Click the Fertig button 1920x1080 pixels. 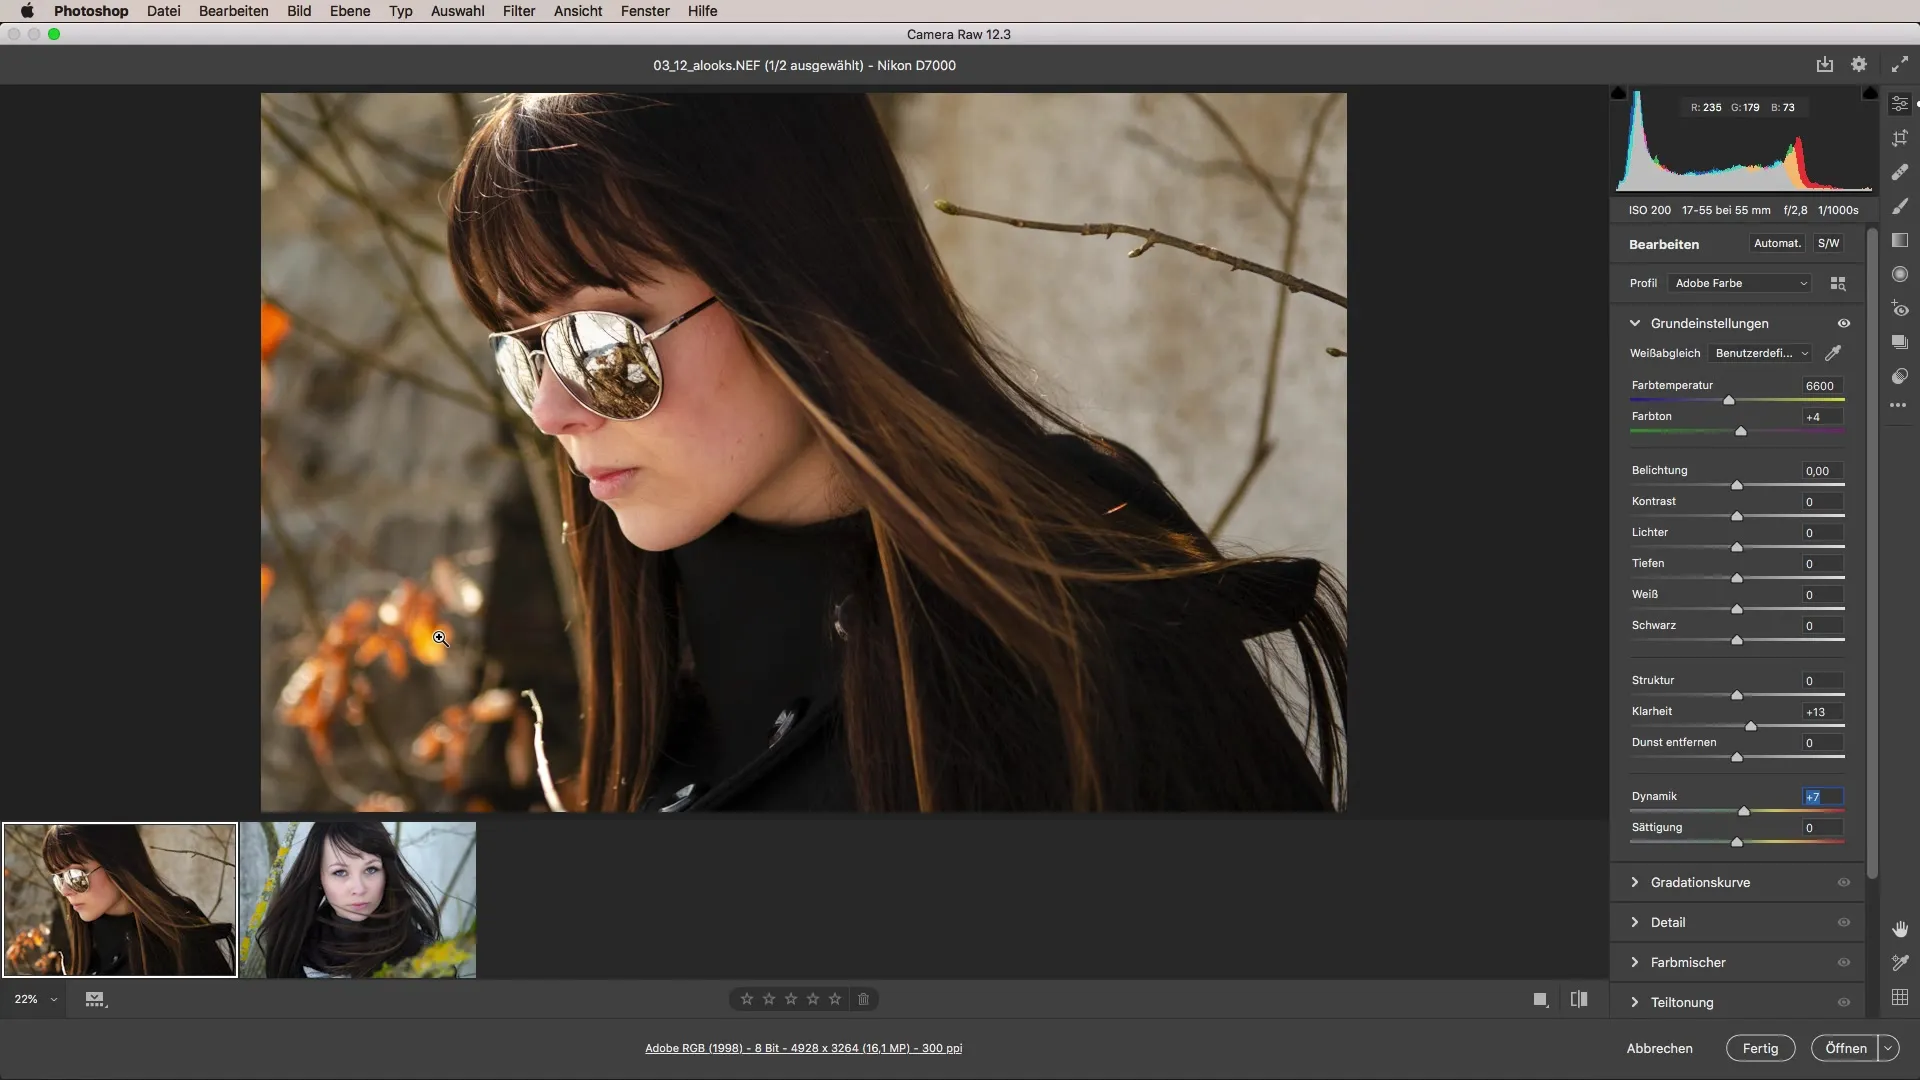(1760, 1048)
